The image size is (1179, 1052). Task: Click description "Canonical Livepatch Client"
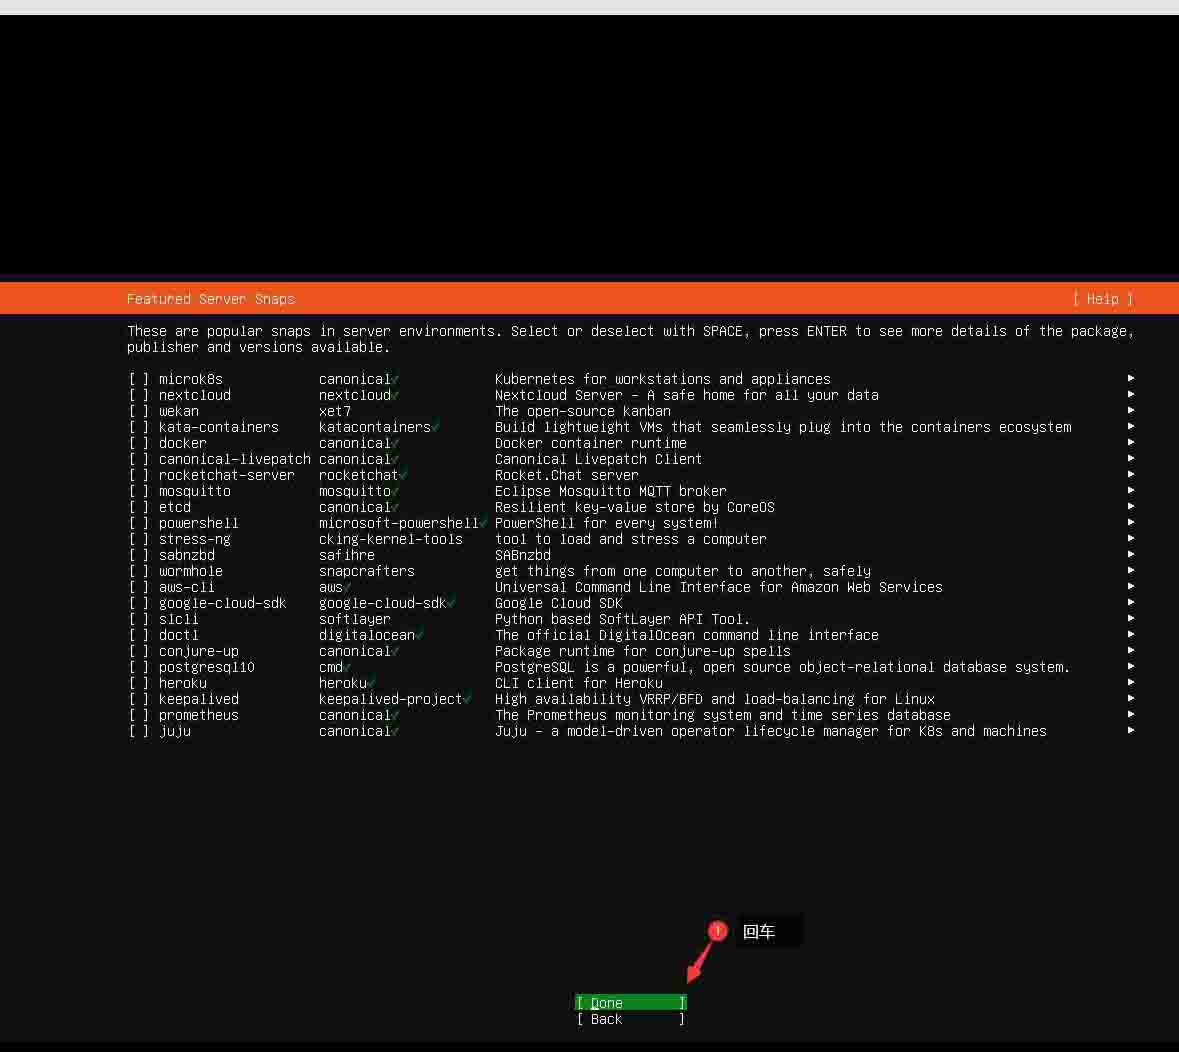point(599,459)
